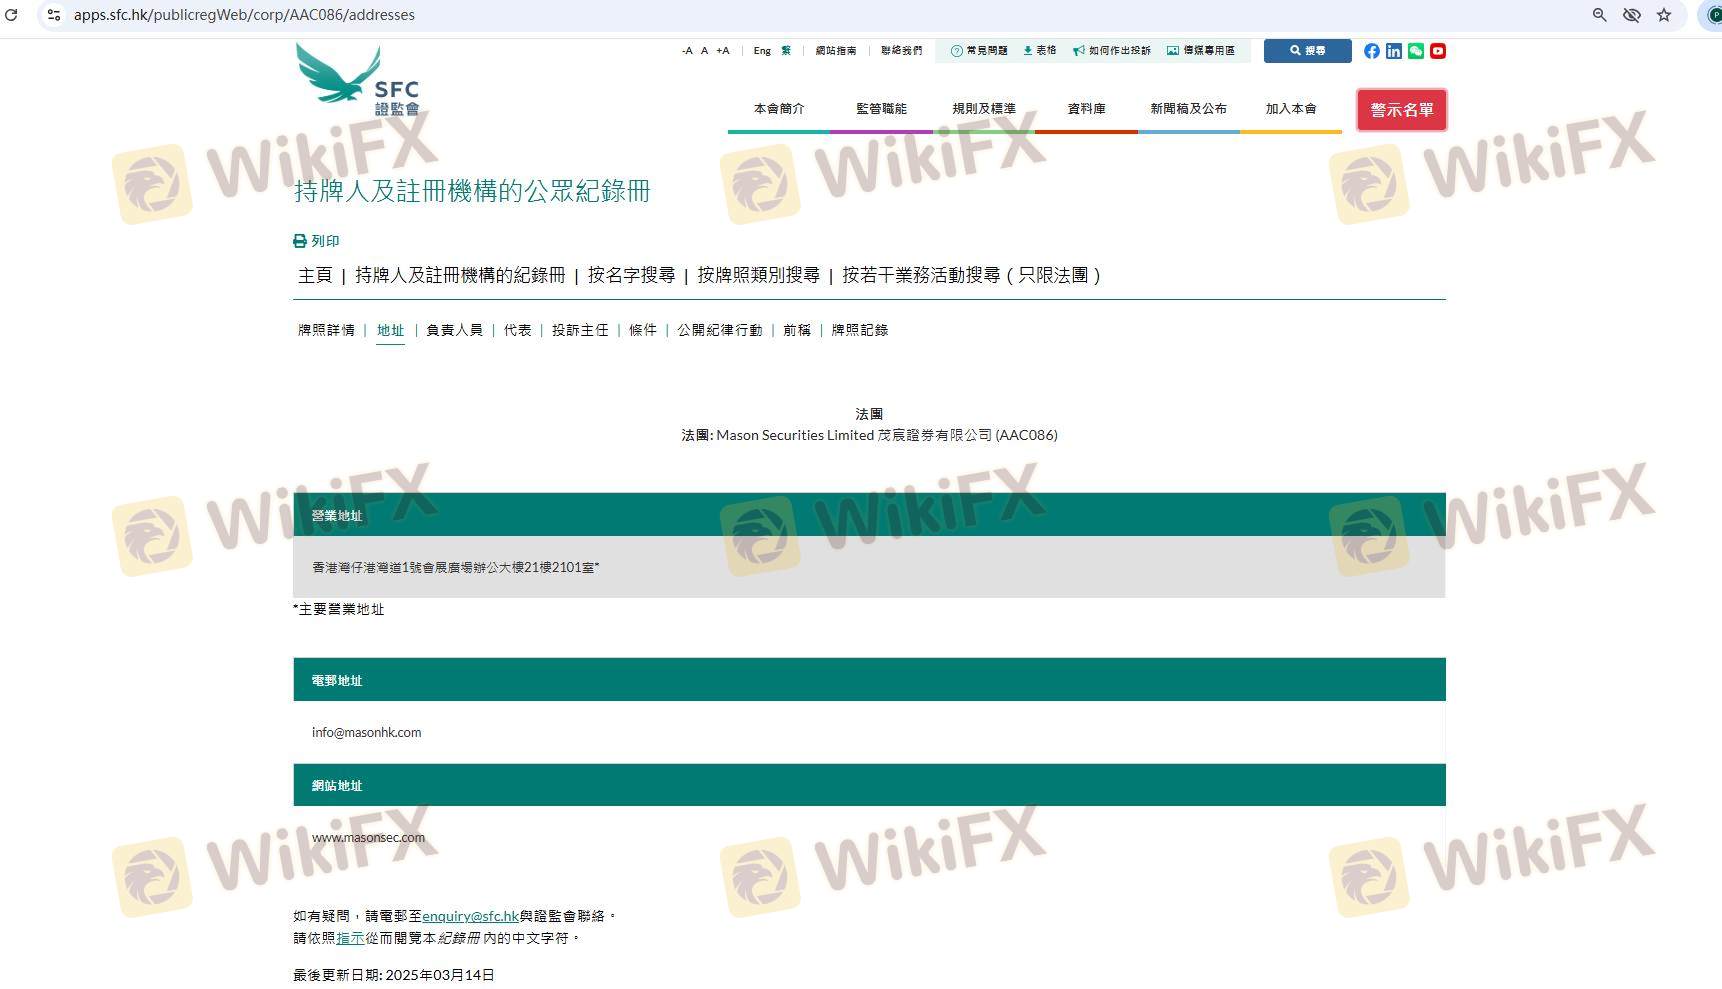
Task: Click the 香港灣仔港灣道1號 business address text
Action: tap(456, 567)
